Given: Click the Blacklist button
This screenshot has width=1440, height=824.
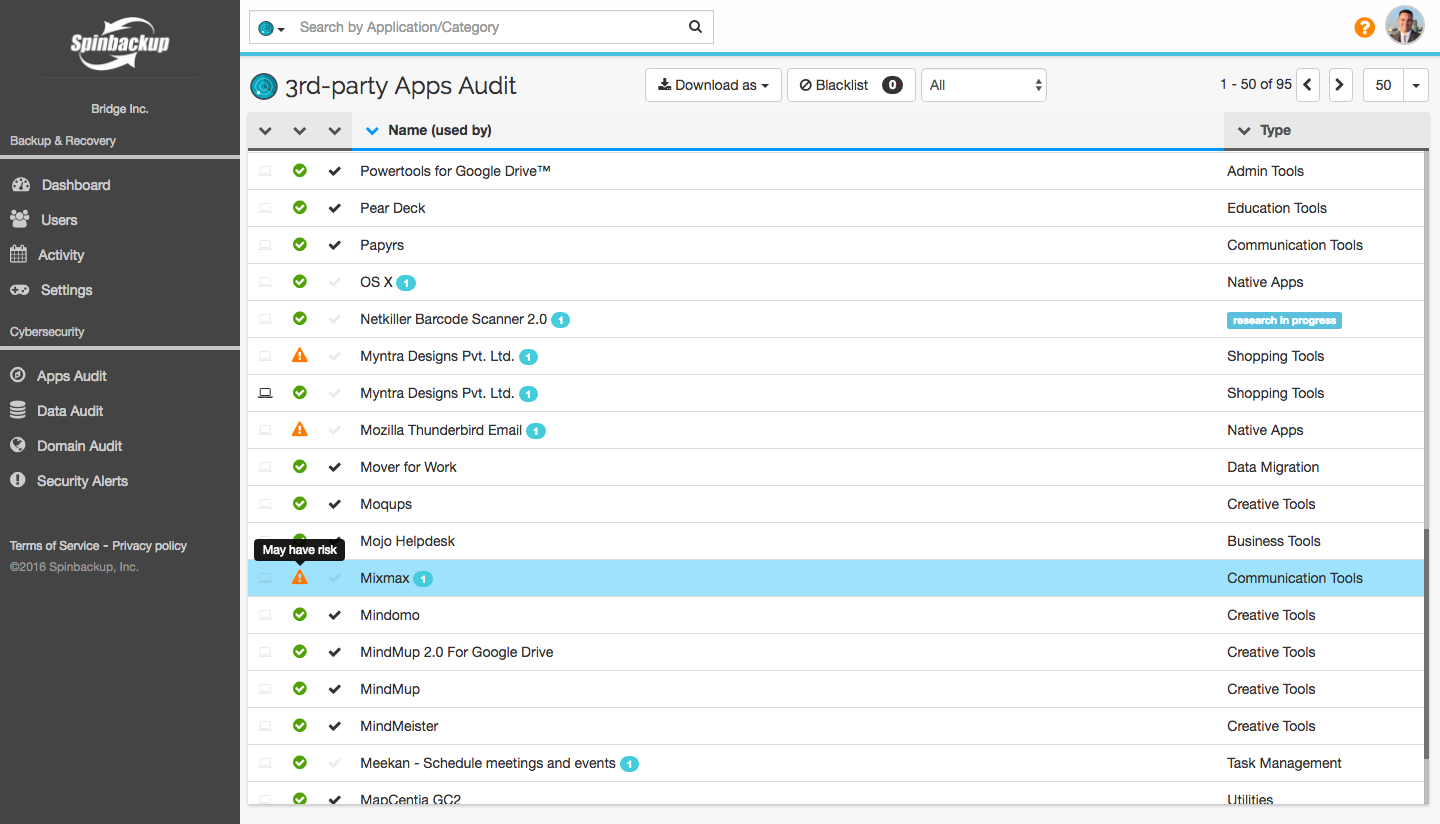Looking at the screenshot, I should [851, 85].
